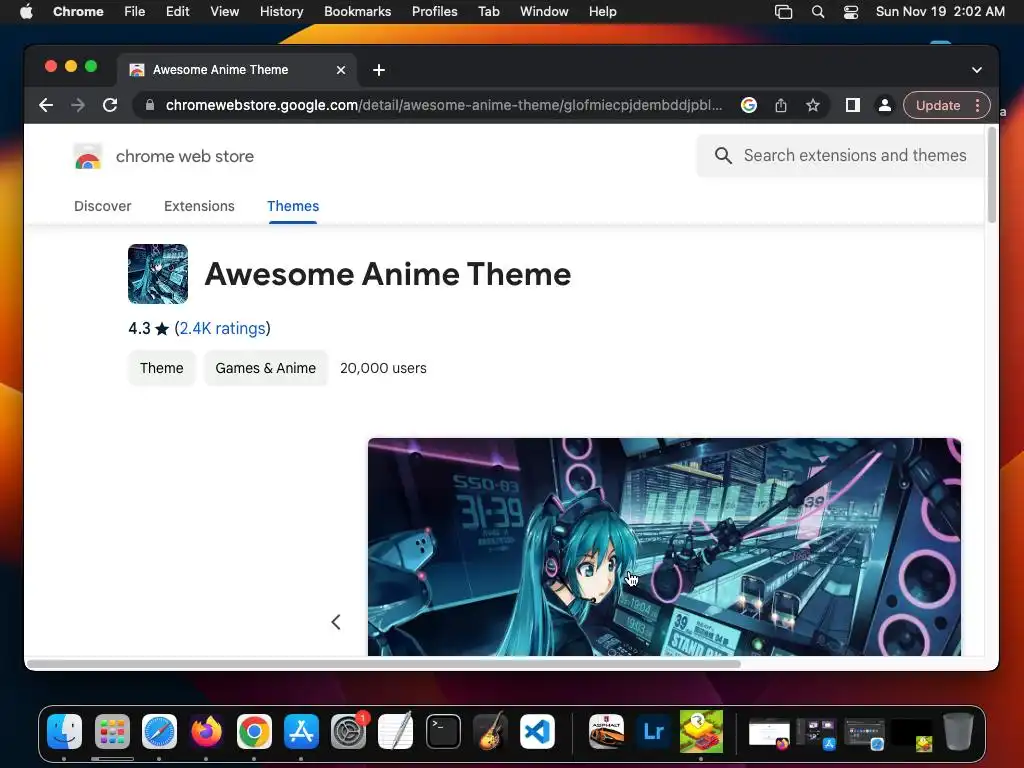Click the anime theme preview image

tap(664, 547)
